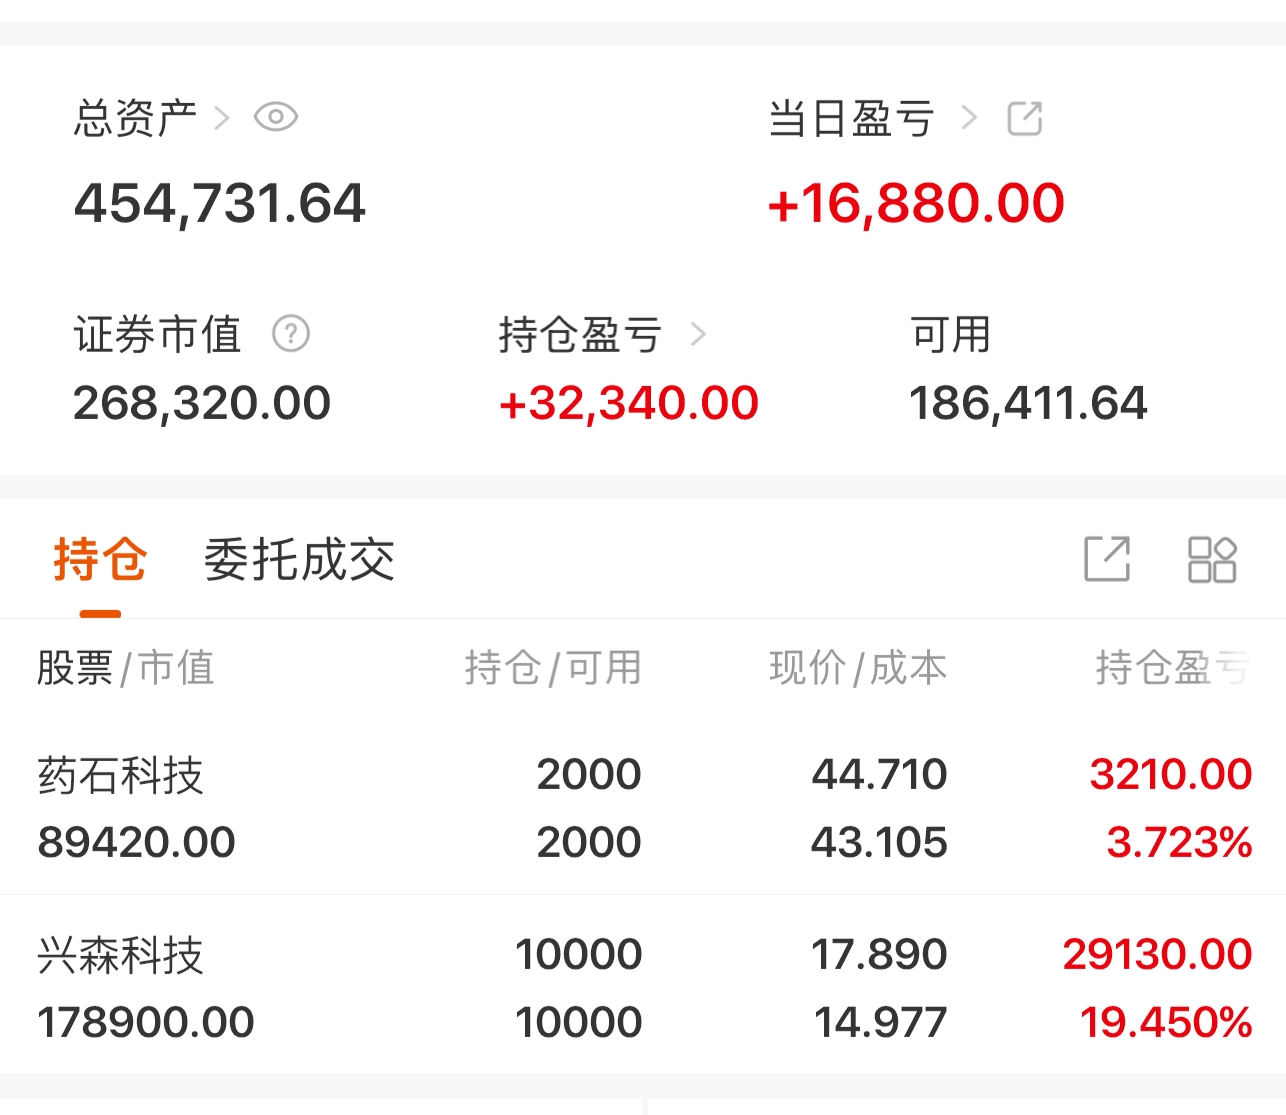Open help icon beside 证券市值
Screen dimensions: 1286x1115
(291, 333)
